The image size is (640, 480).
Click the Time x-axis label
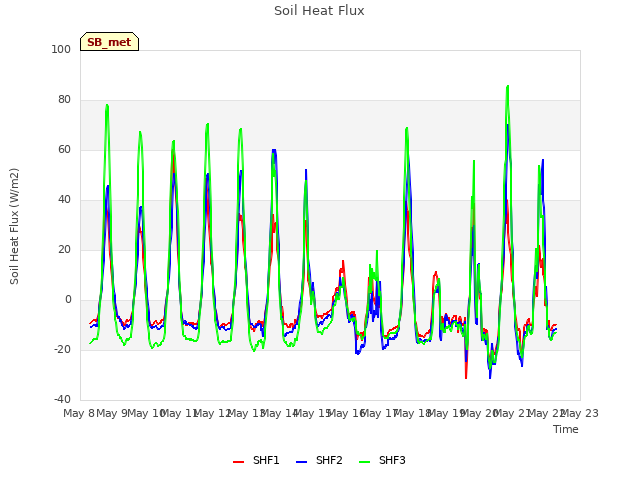point(566,429)
